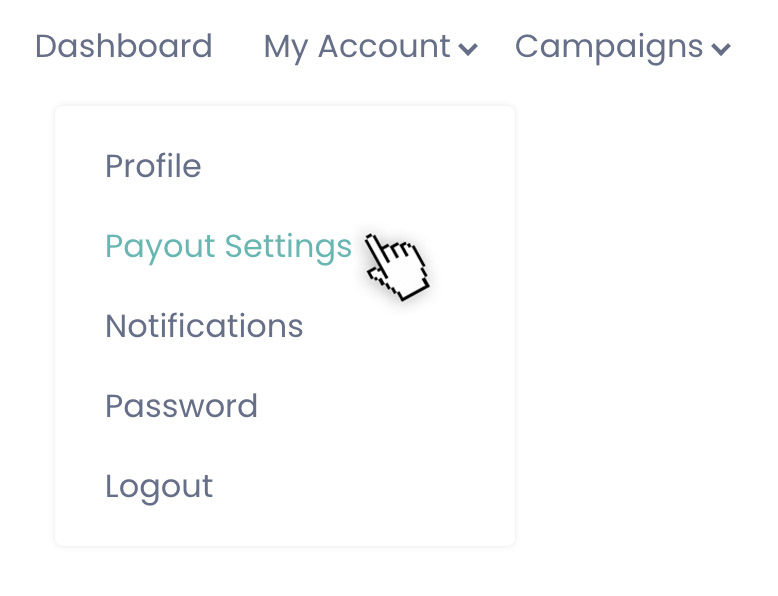778x596 pixels.
Task: Choose the Password menu entry
Action: 181,406
